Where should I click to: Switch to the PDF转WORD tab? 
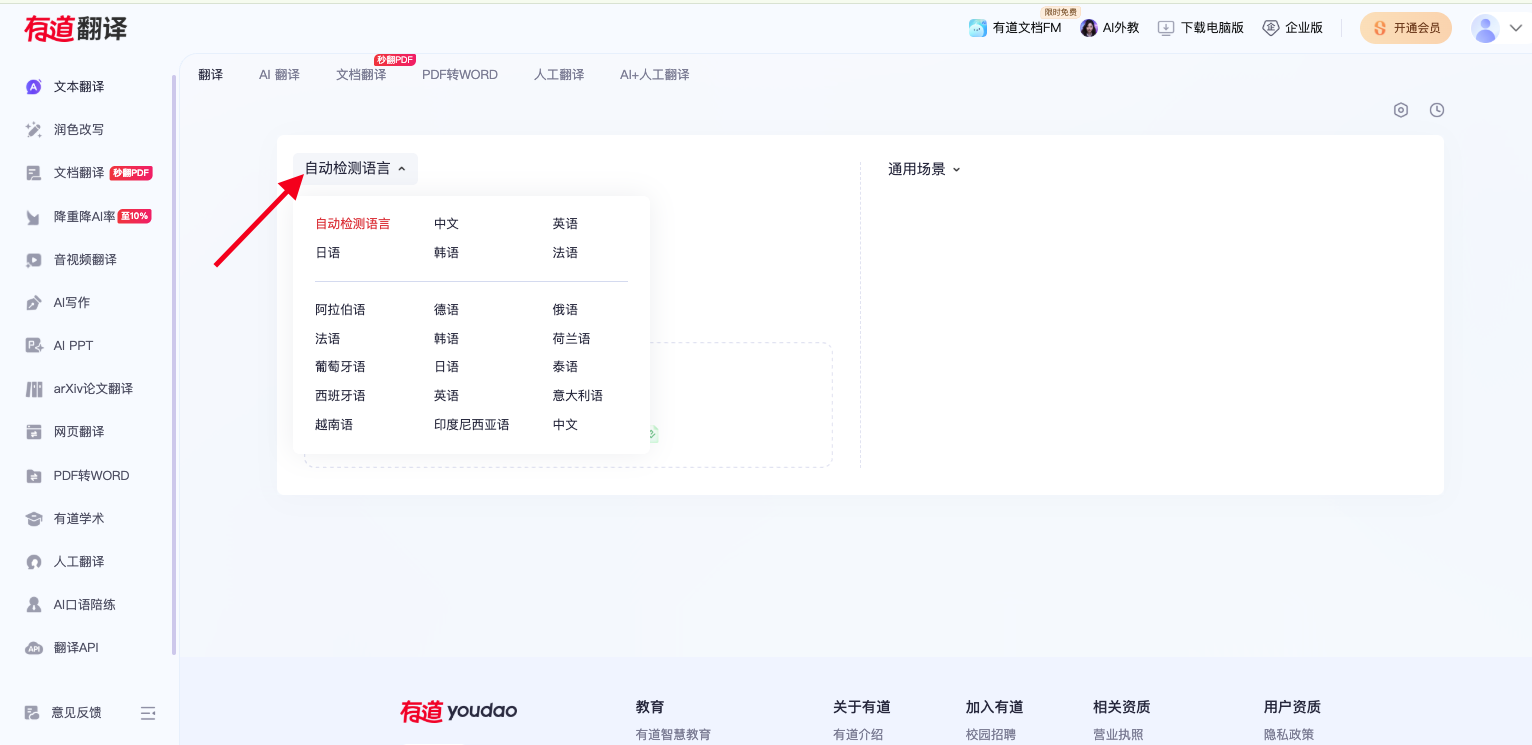click(460, 75)
